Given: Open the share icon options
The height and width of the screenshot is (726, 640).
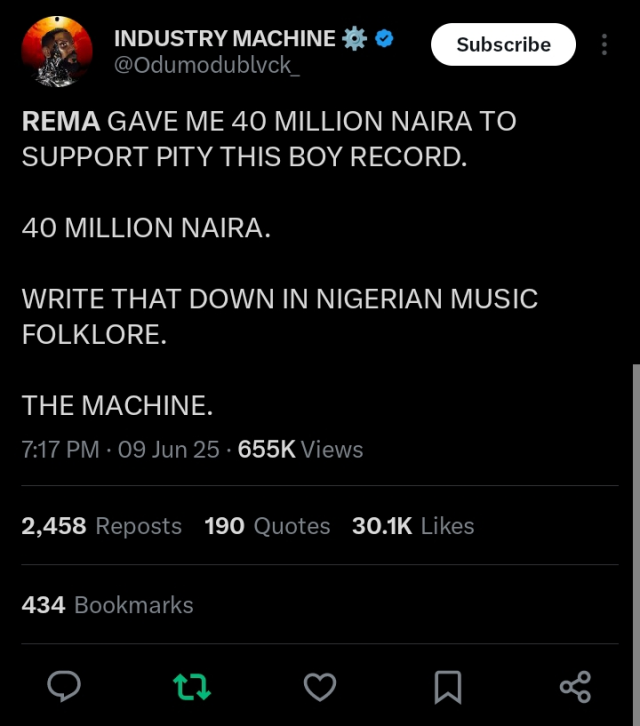Looking at the screenshot, I should pos(575,687).
